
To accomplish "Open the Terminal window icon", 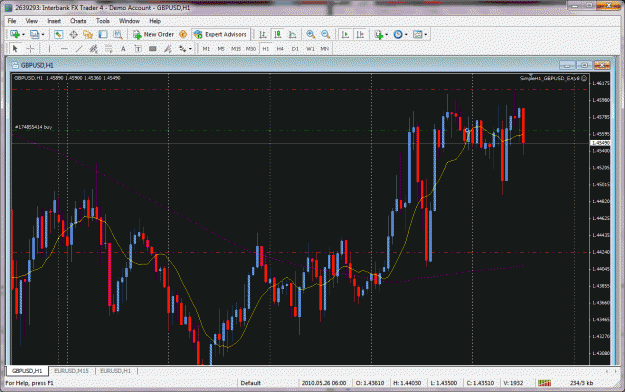I will point(103,35).
